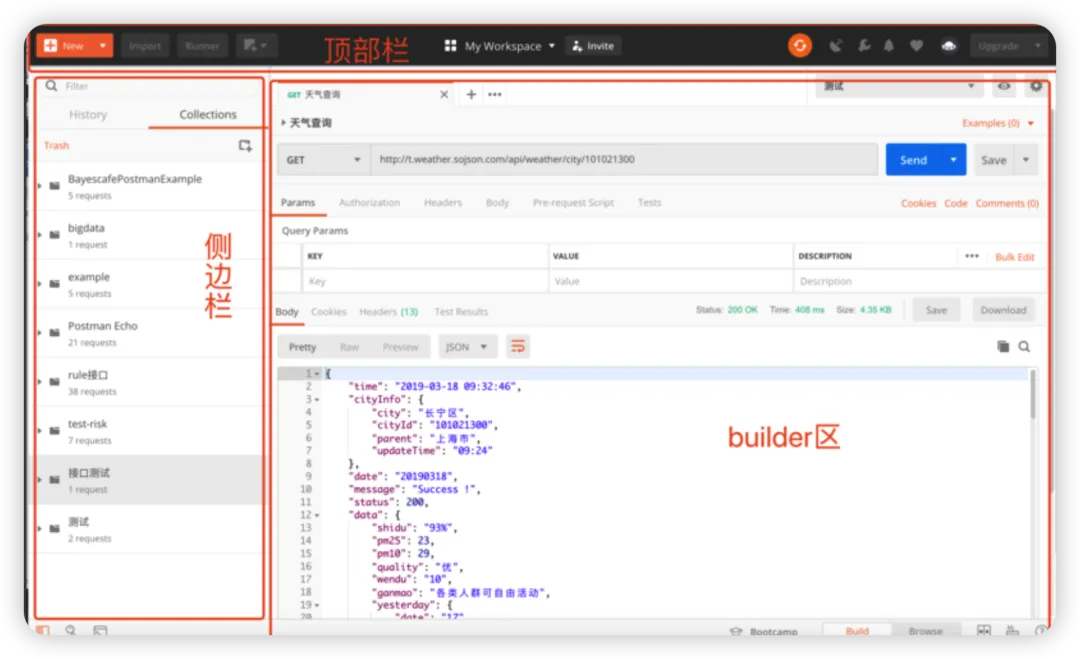
Task: Open the Send dropdown arrow
Action: (953, 160)
